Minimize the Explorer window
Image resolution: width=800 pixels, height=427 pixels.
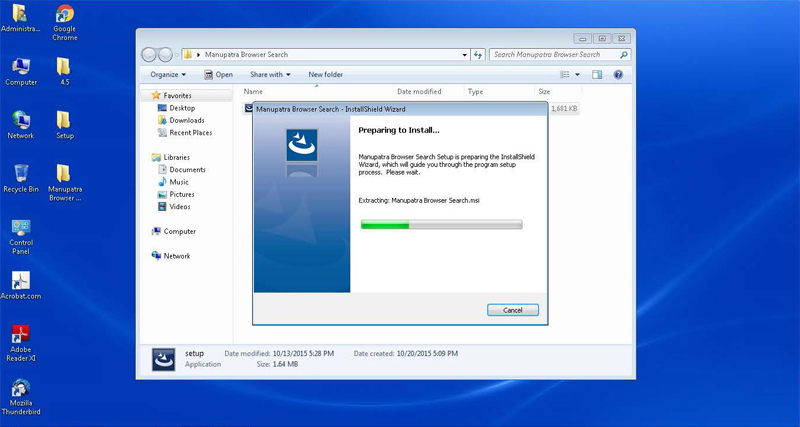pos(583,39)
